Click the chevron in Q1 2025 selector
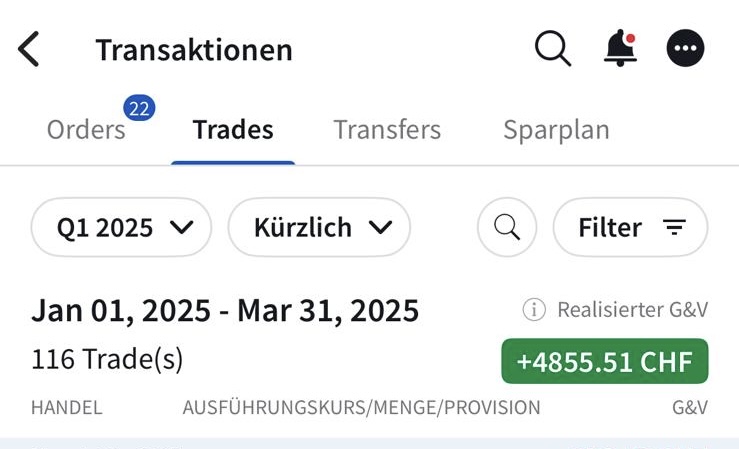Image resolution: width=739 pixels, height=449 pixels. pos(182,228)
